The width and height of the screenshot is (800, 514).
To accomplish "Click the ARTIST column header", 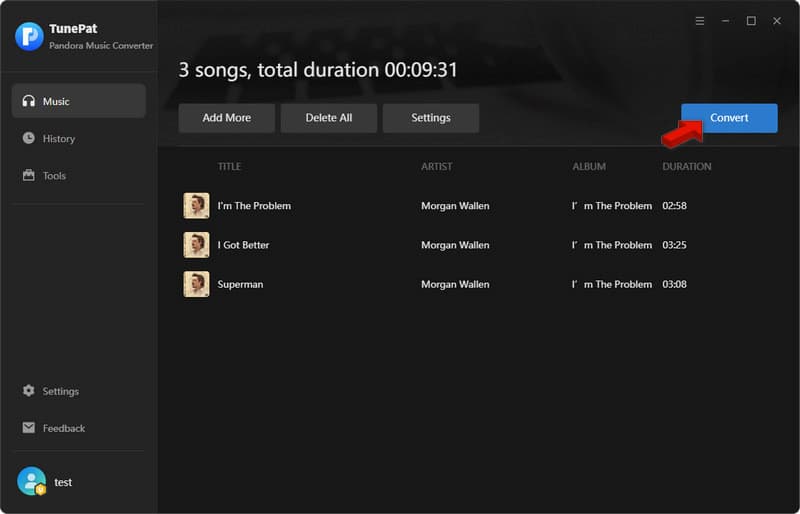I will pos(437,166).
